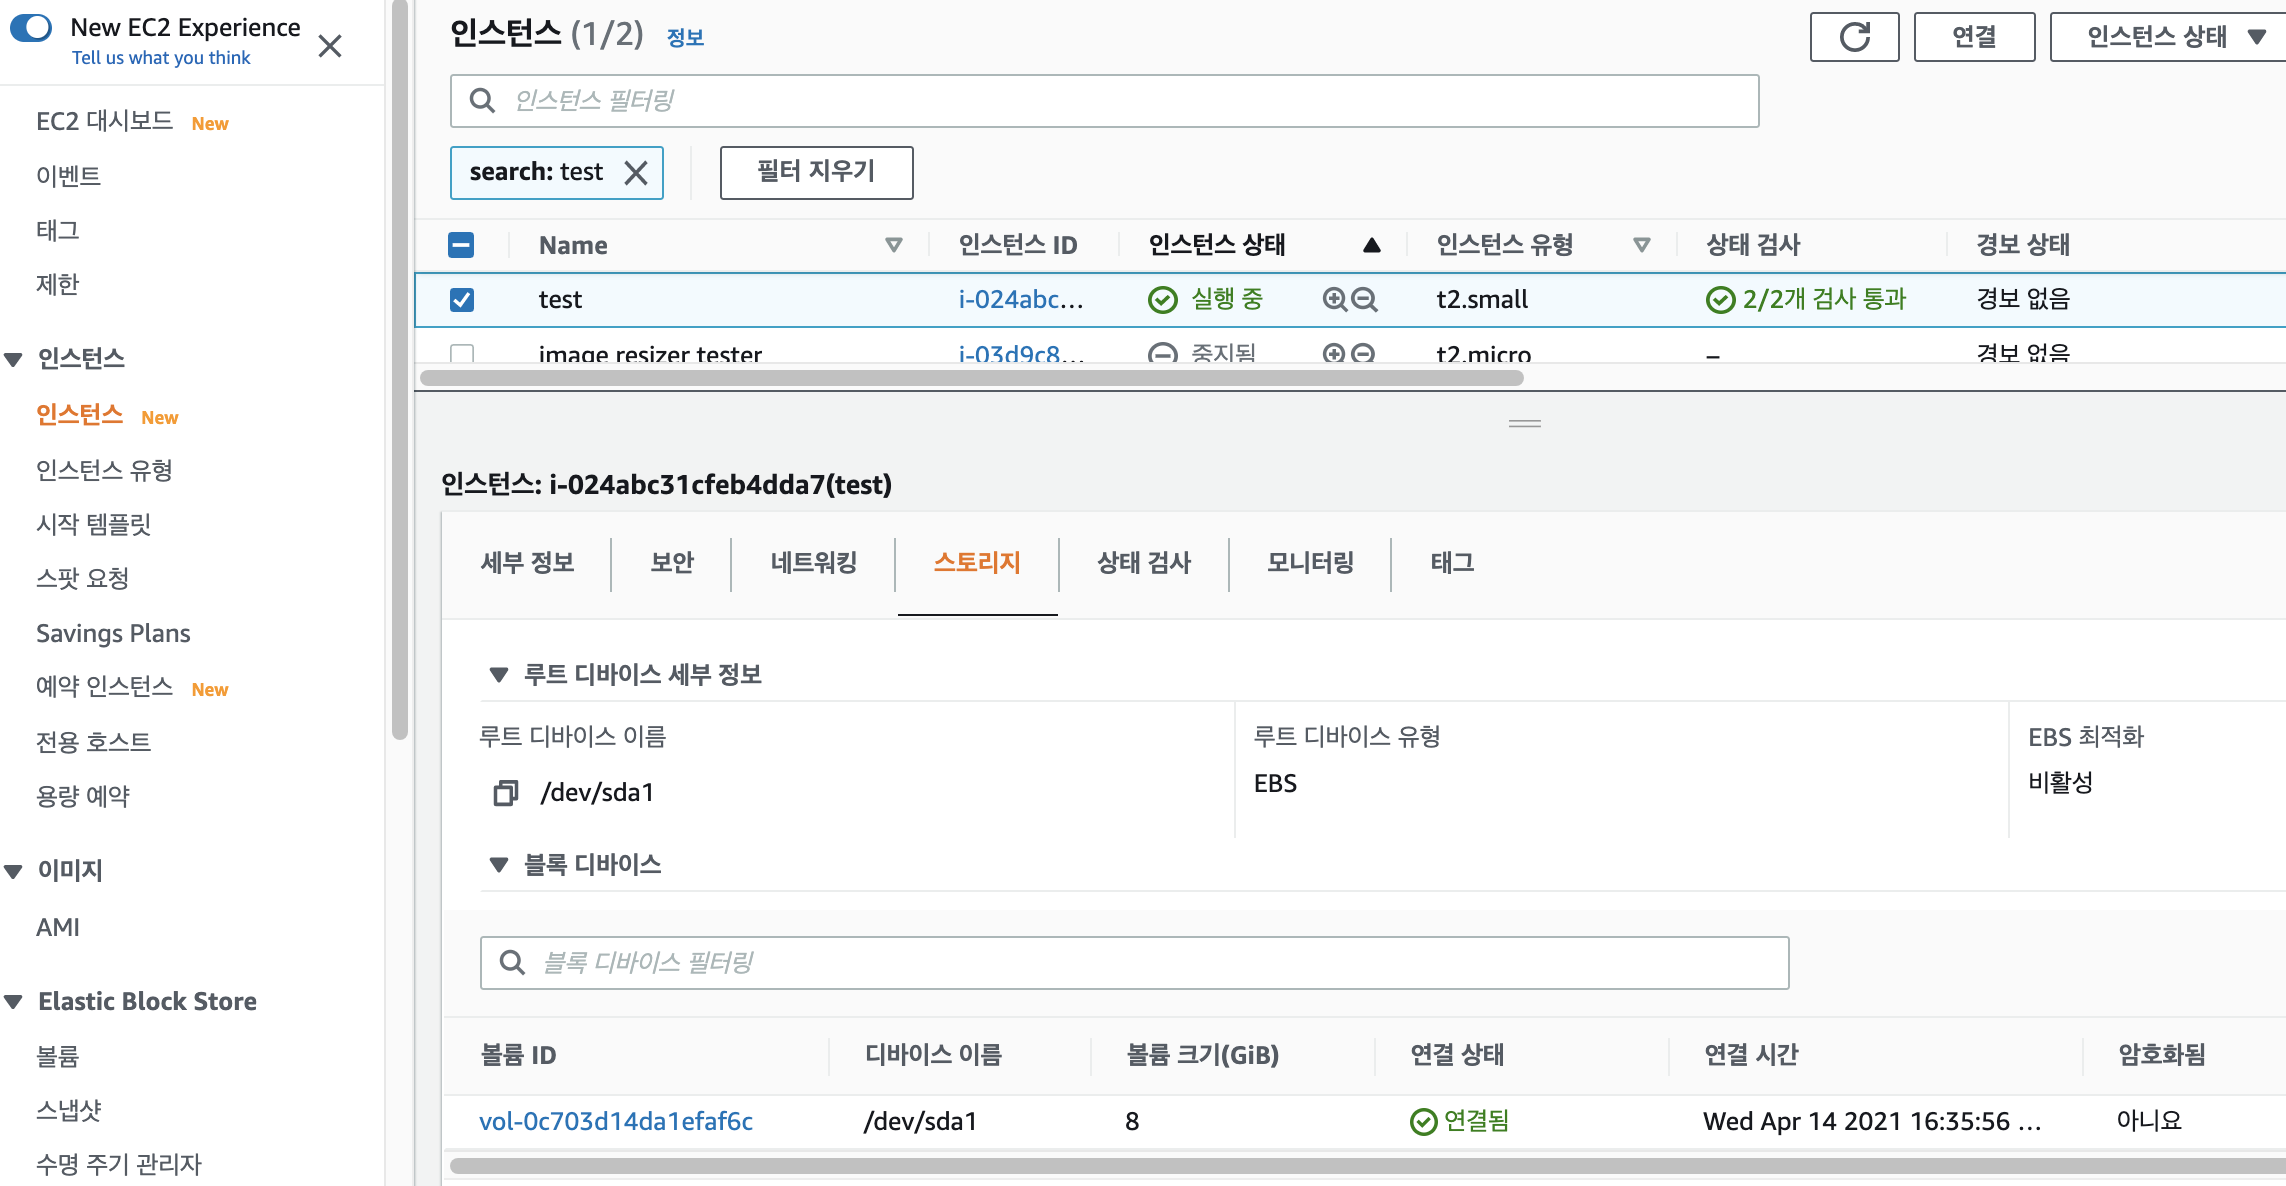This screenshot has width=2286, height=1186.
Task: Sort by 인스턴스 상태 ascending arrow
Action: tap(1371, 245)
